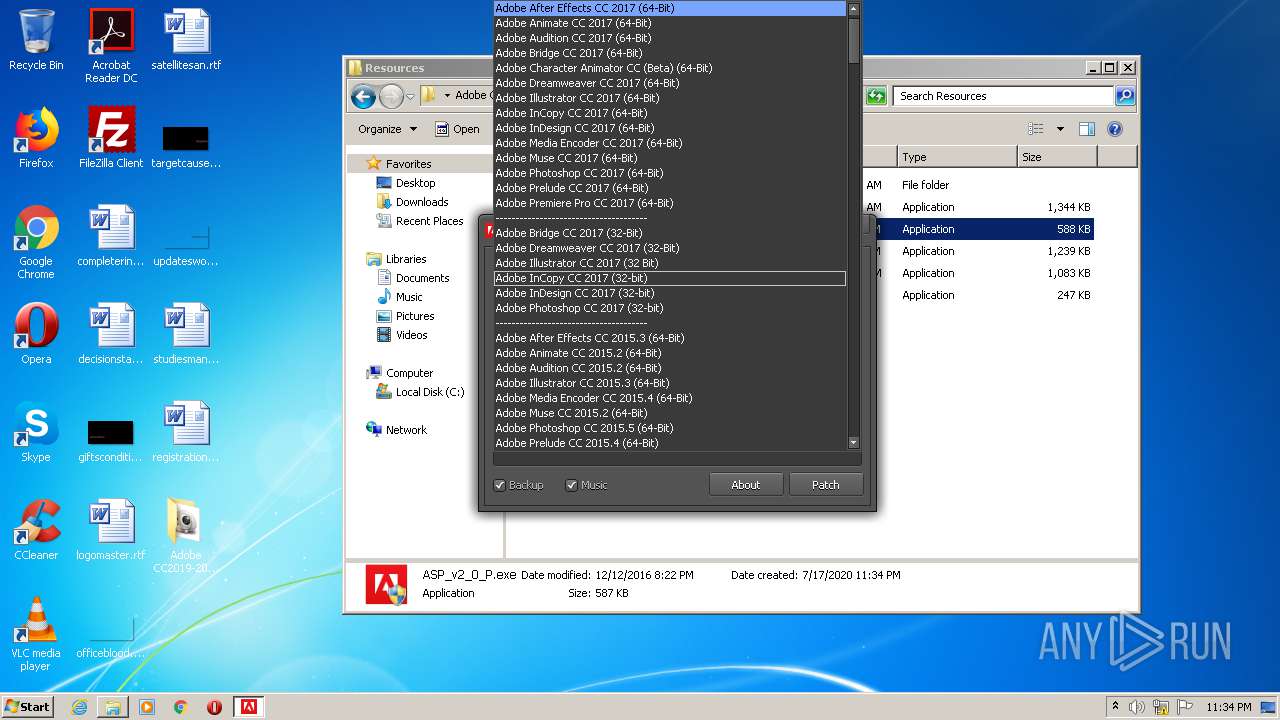Choose Adobe Audition CC 2017 (64-Bit)
Image resolution: width=1280 pixels, height=720 pixels.
[670, 38]
